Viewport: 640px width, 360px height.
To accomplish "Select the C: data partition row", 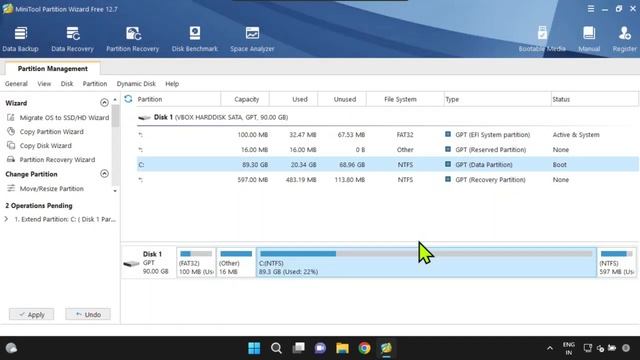I will coord(387,164).
